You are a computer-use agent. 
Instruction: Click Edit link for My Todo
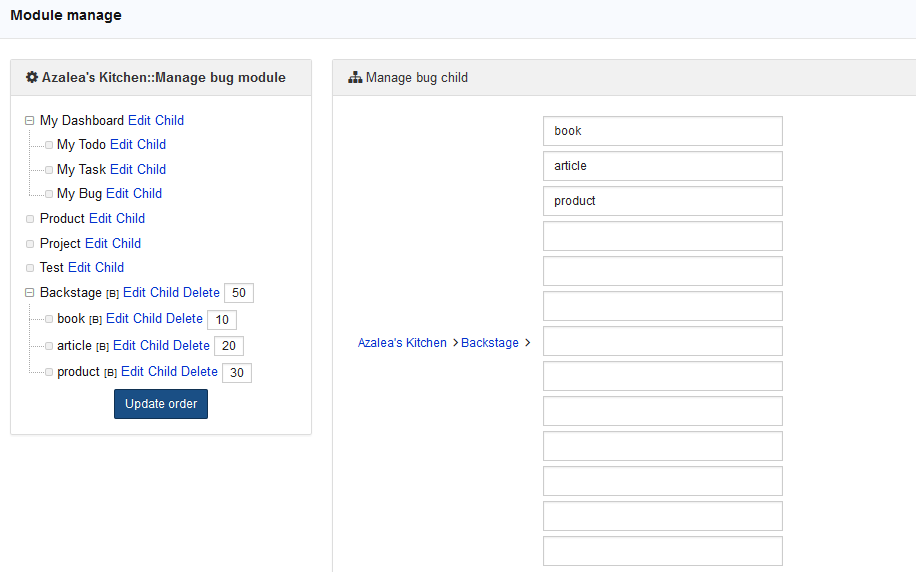[x=121, y=145]
